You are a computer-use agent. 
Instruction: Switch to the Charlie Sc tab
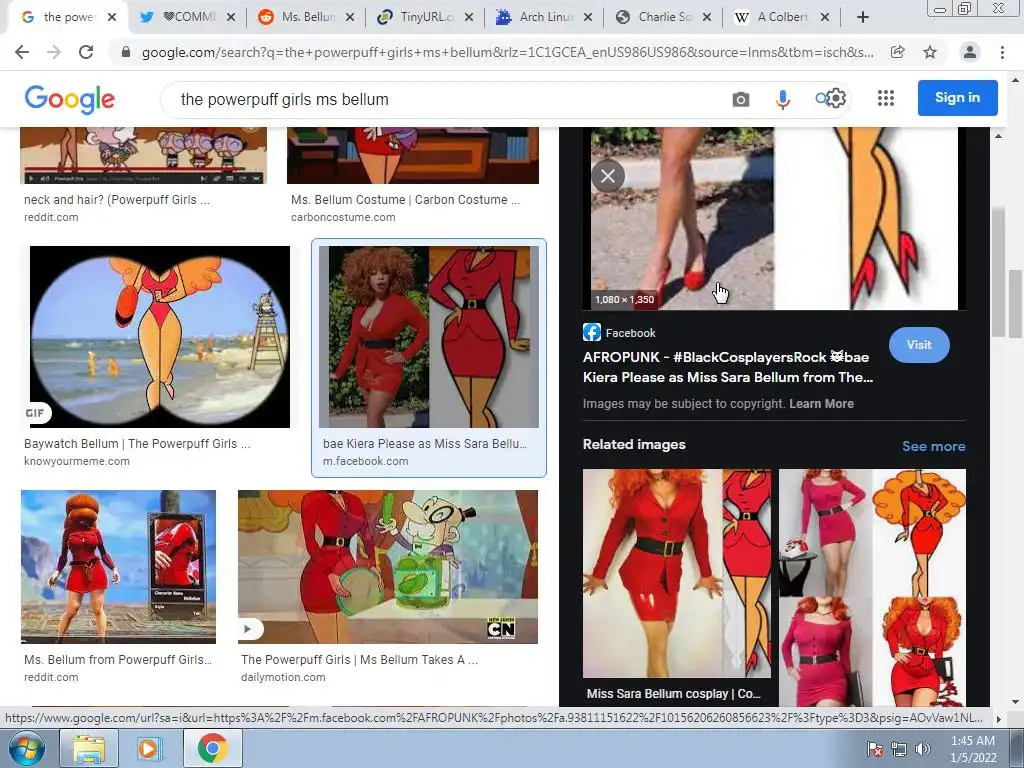click(664, 18)
